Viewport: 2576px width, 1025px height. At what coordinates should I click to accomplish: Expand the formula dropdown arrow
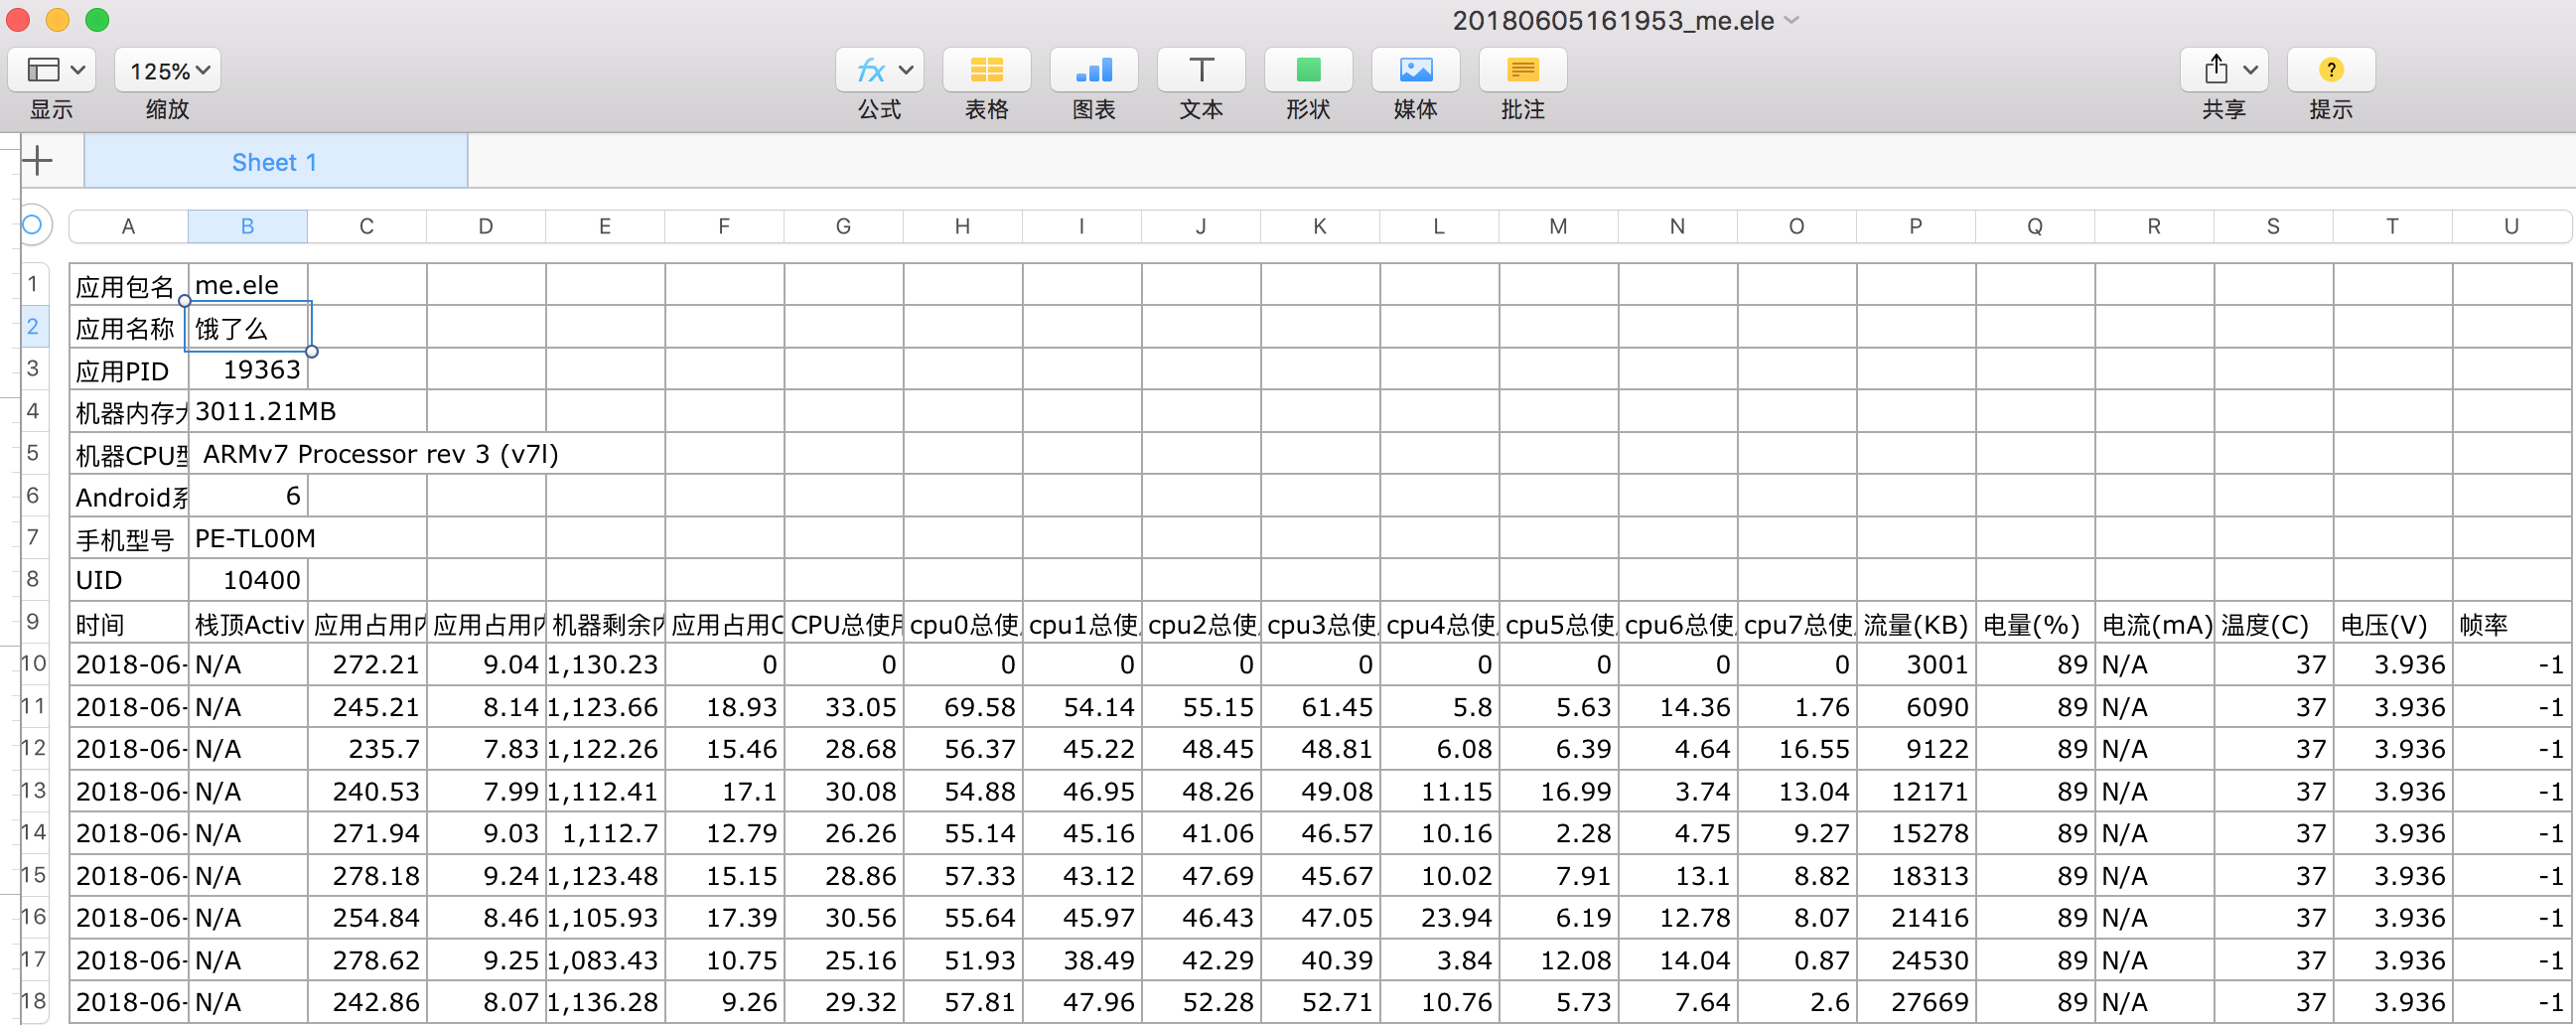pos(906,70)
